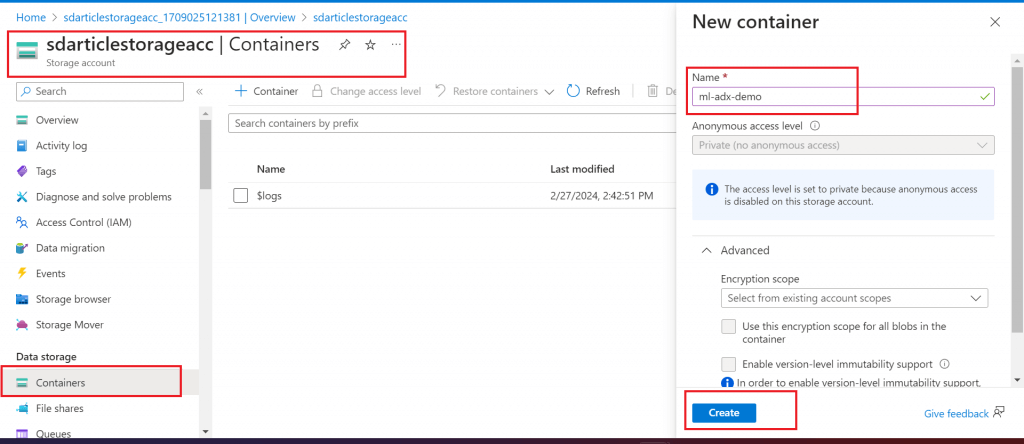Collapse the Advanced section
This screenshot has width=1024, height=444.
(x=707, y=250)
